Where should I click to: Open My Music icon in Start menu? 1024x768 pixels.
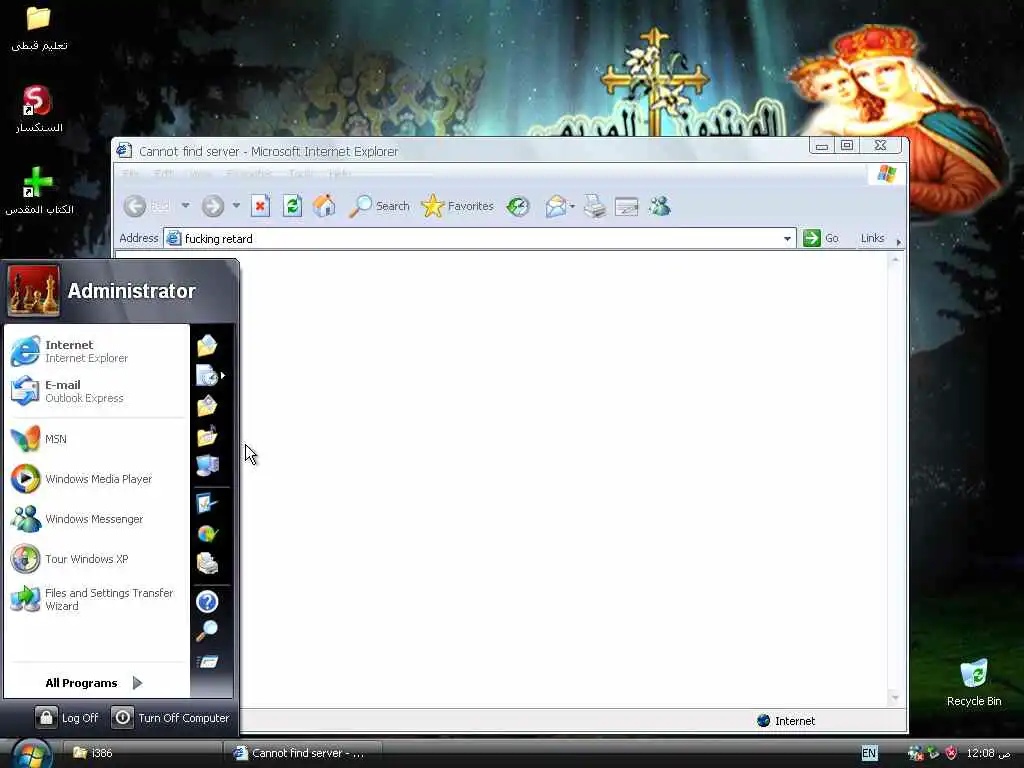click(x=207, y=436)
